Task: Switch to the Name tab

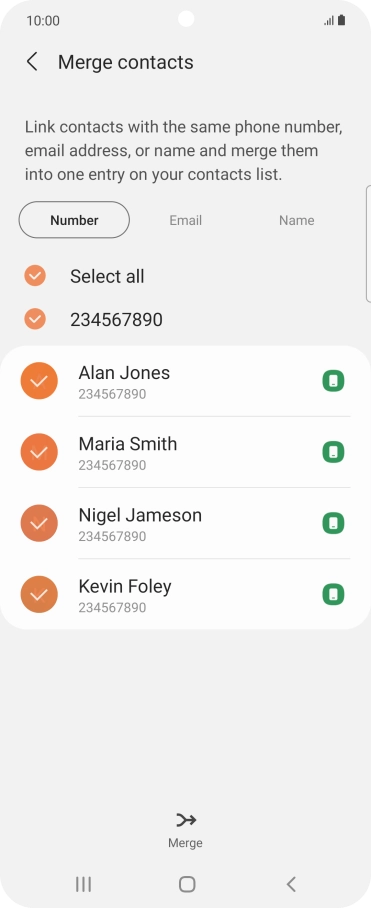Action: (x=296, y=220)
